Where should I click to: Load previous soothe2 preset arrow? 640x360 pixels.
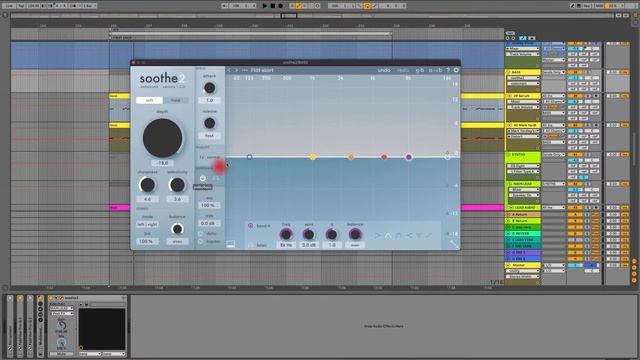coord(229,70)
